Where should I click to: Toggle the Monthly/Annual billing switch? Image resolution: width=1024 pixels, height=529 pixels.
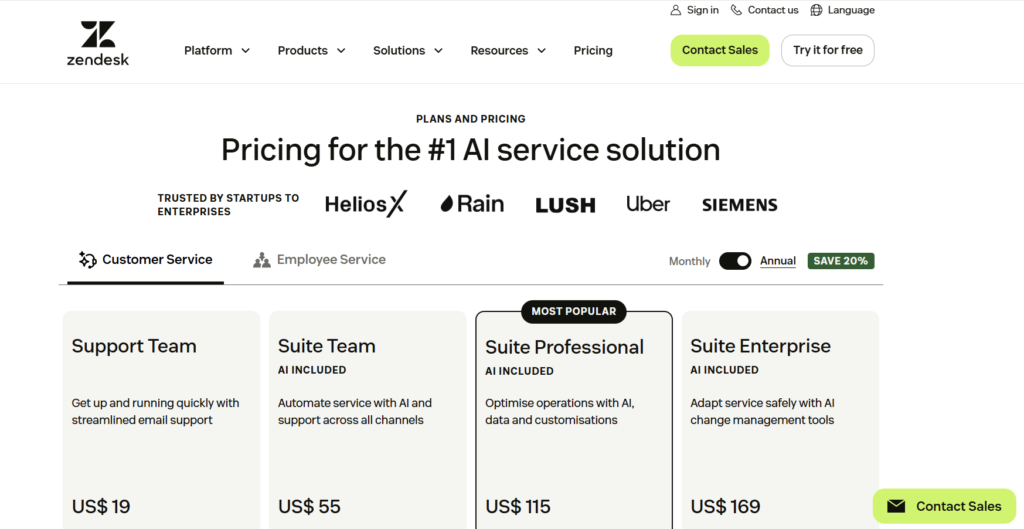click(x=735, y=261)
